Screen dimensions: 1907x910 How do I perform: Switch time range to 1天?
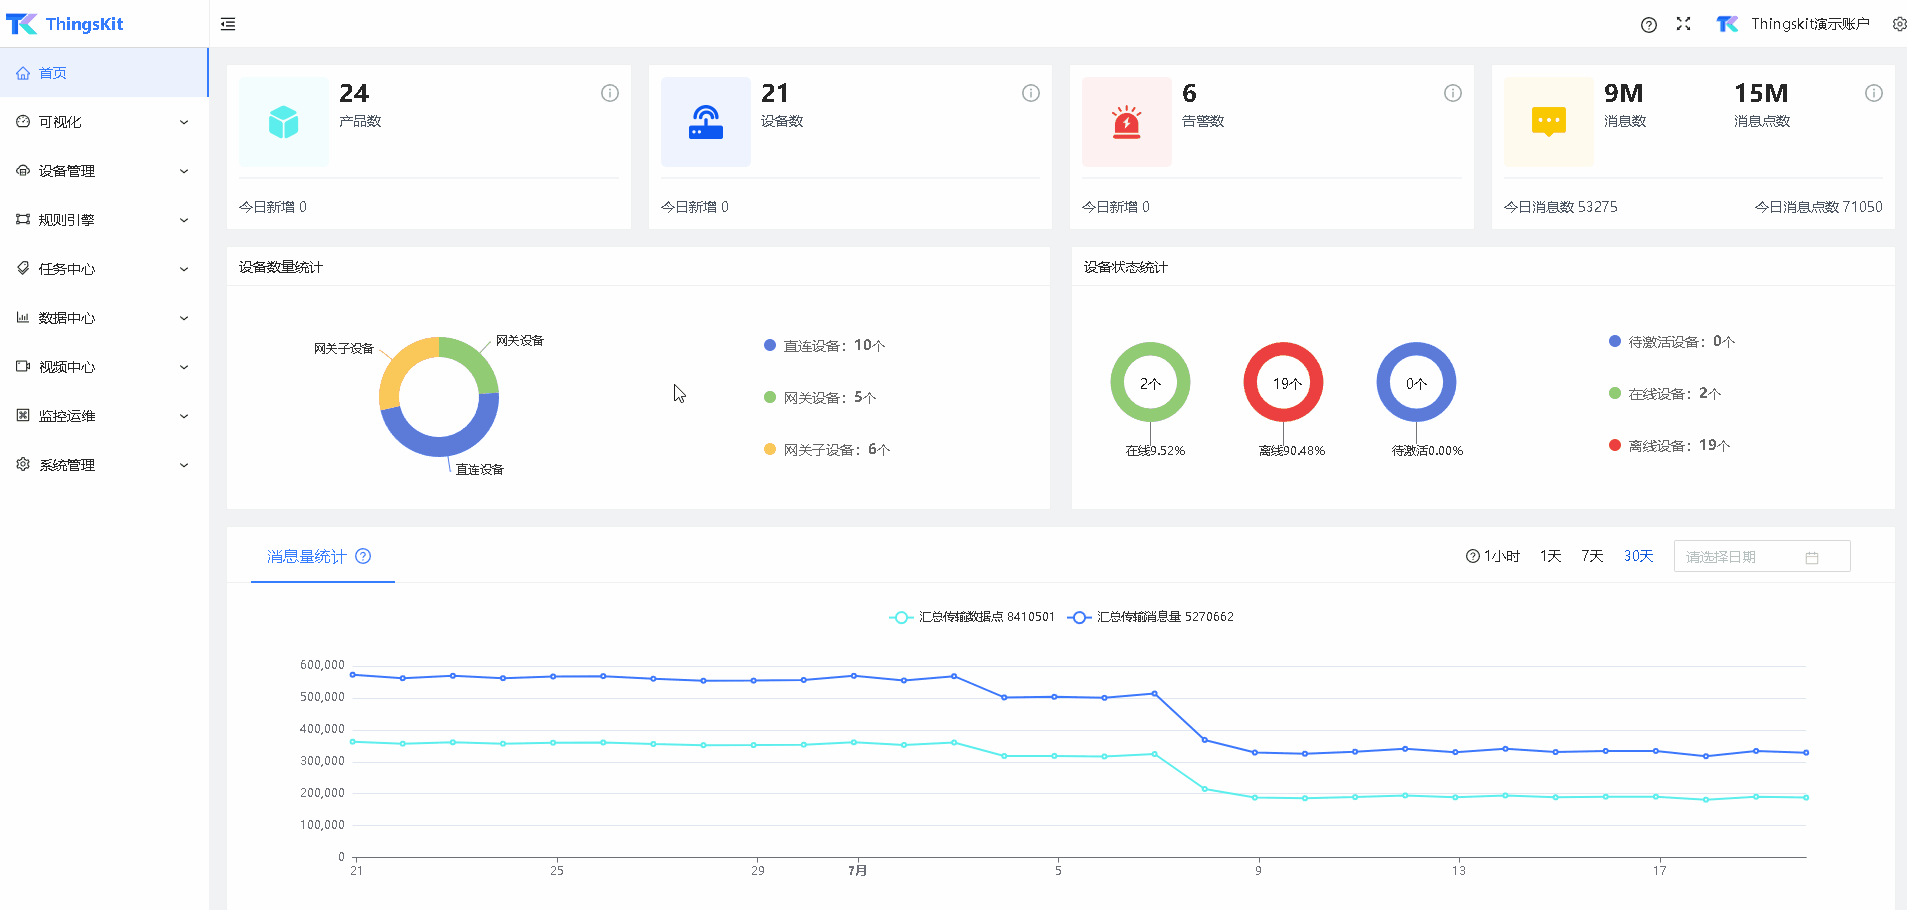point(1550,556)
